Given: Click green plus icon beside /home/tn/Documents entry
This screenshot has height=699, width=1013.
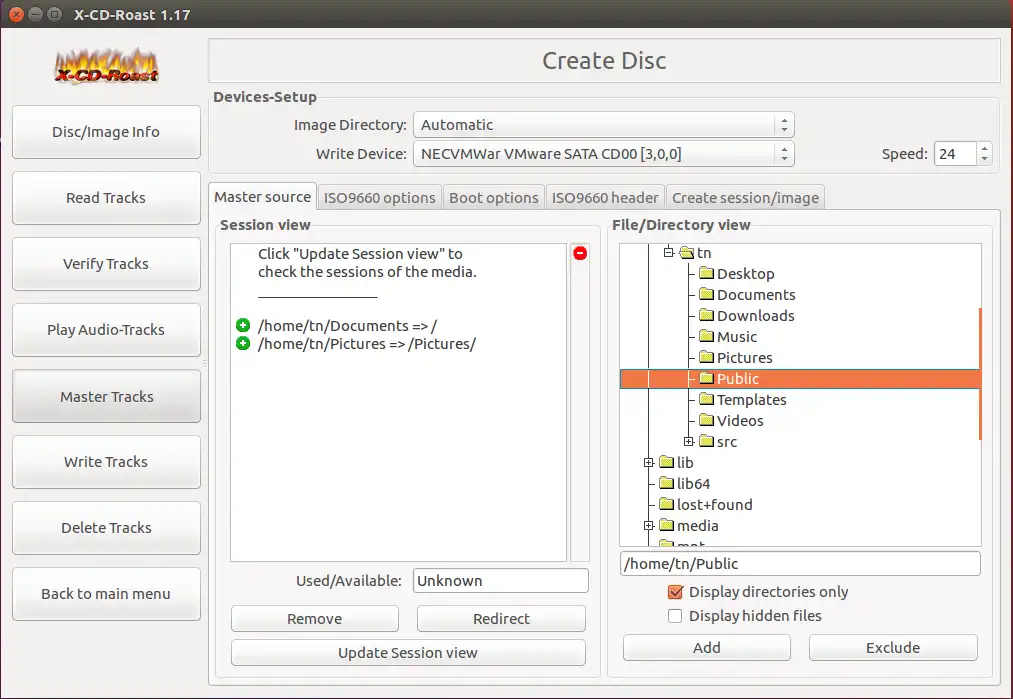Looking at the screenshot, I should (243, 326).
